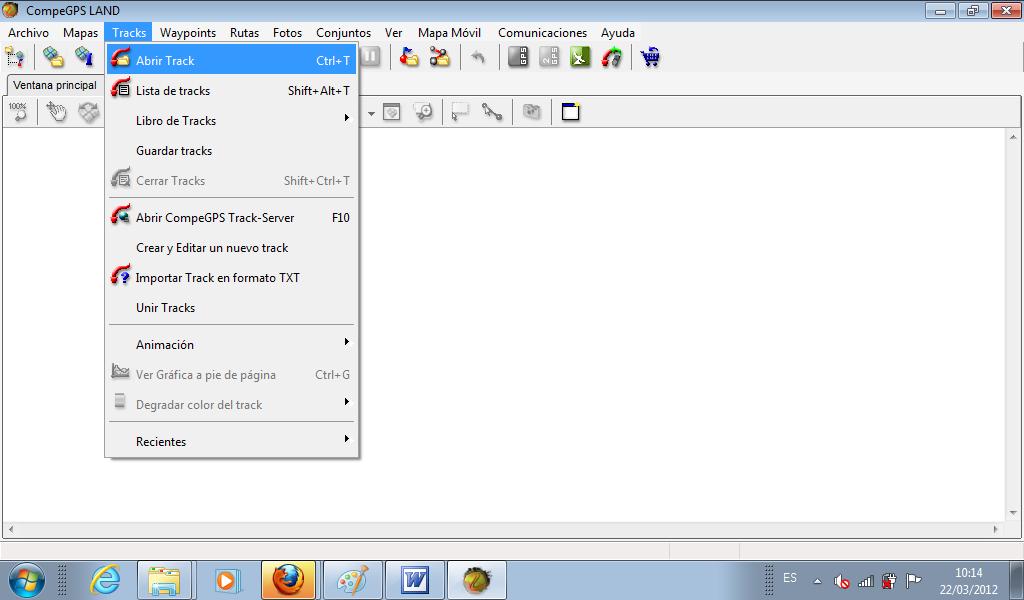Click the greyed second GPS toolbar icon
The height and width of the screenshot is (600, 1024).
tap(549, 57)
